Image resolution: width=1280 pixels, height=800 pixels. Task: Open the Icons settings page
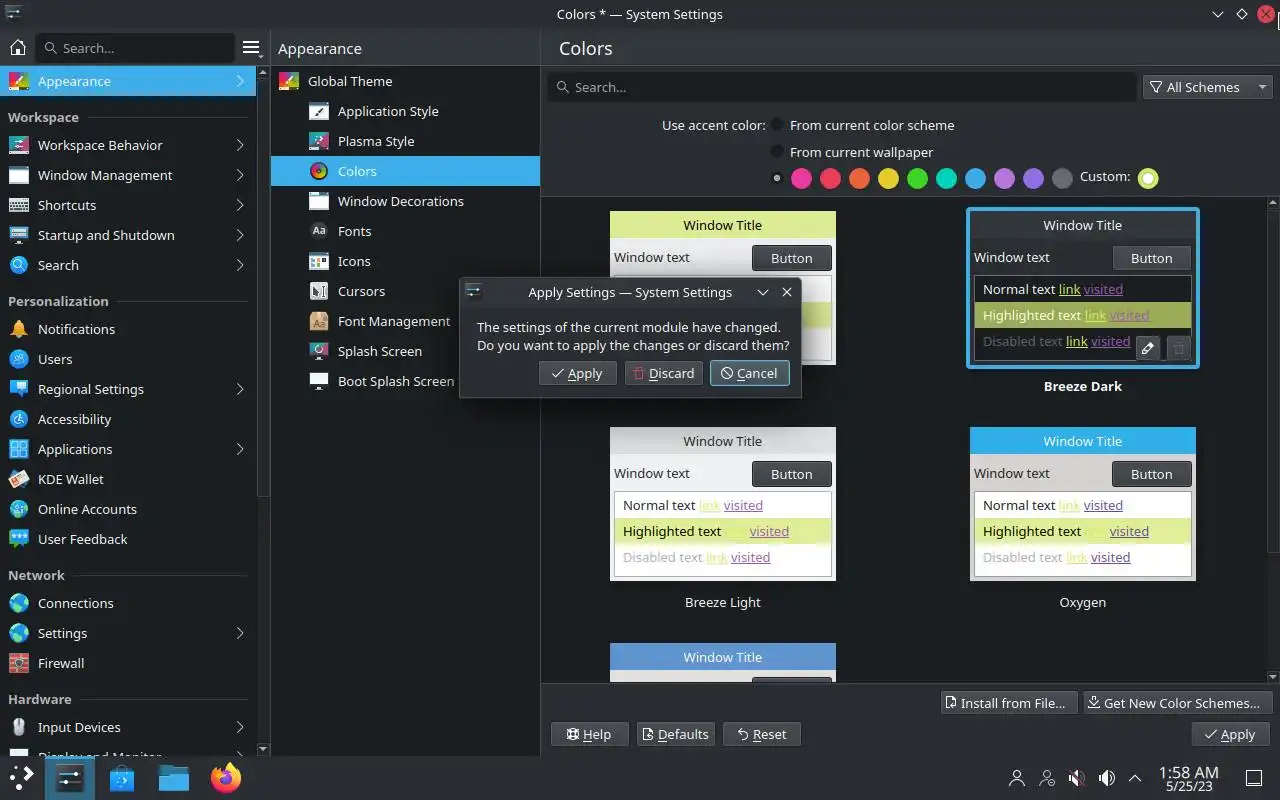click(405, 261)
